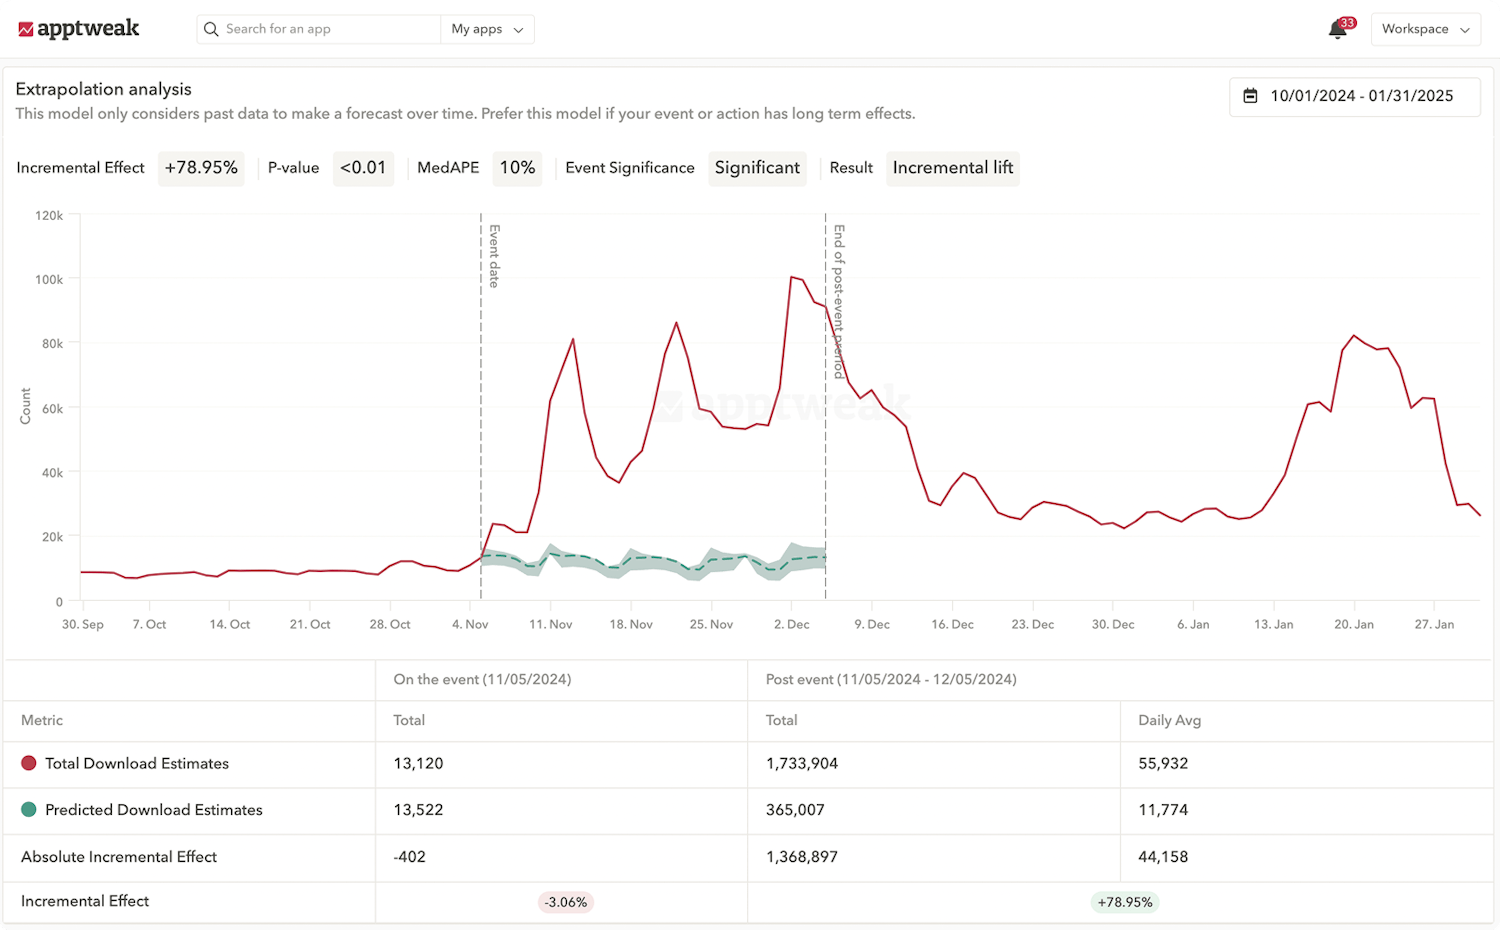The width and height of the screenshot is (1500, 930).
Task: Toggle visibility of the Total Download Estimates series
Action: pyautogui.click(x=136, y=763)
